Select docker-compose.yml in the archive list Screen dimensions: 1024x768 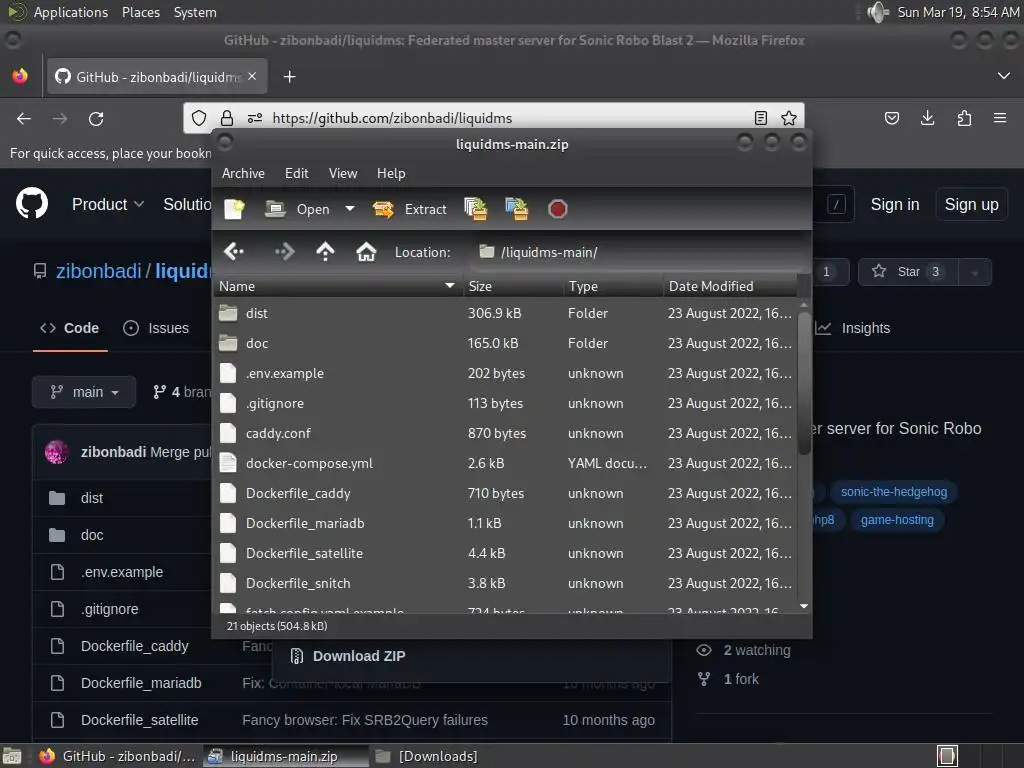(505, 464)
